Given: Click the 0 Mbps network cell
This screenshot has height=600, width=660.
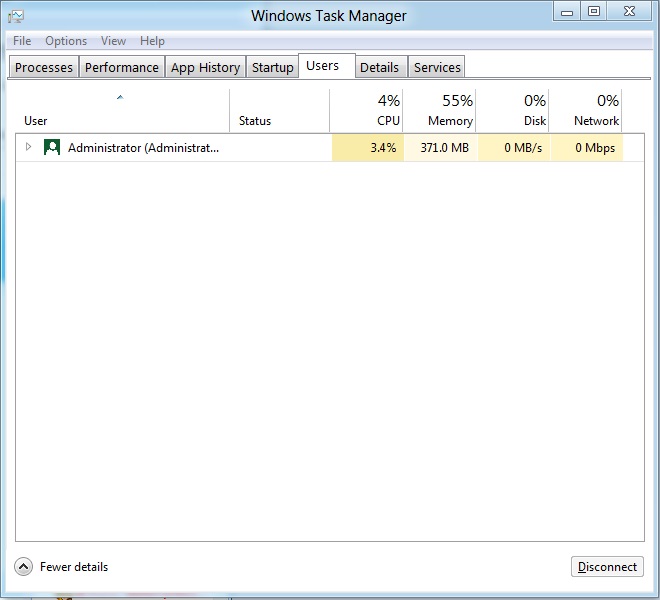Looking at the screenshot, I should [587, 148].
